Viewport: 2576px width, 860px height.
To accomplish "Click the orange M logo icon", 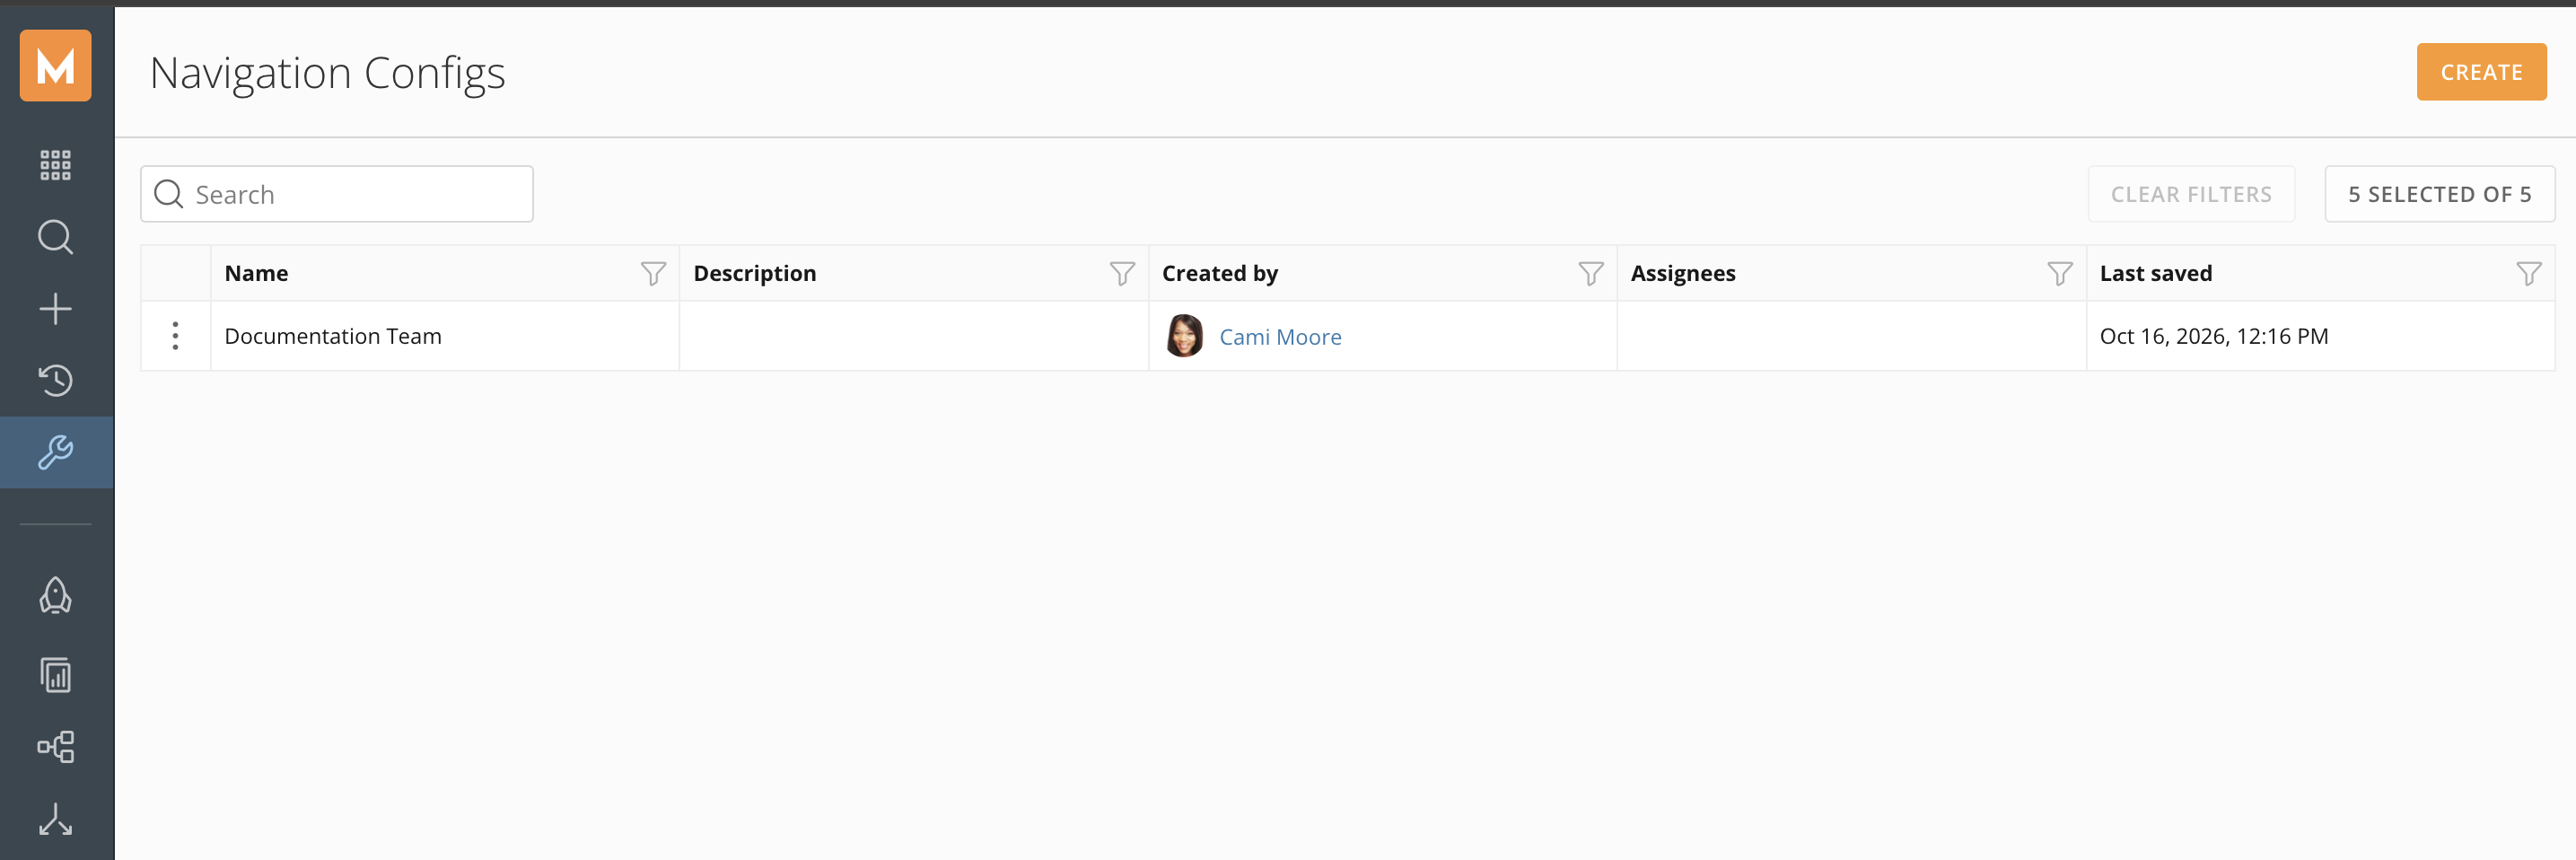I will 56,66.
